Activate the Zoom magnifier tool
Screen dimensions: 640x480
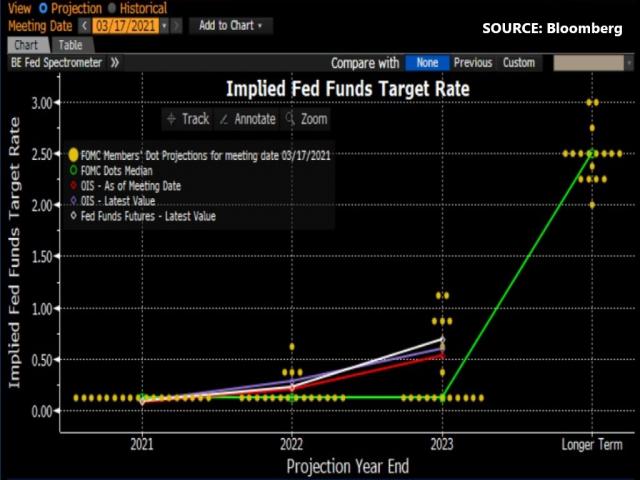[306, 118]
